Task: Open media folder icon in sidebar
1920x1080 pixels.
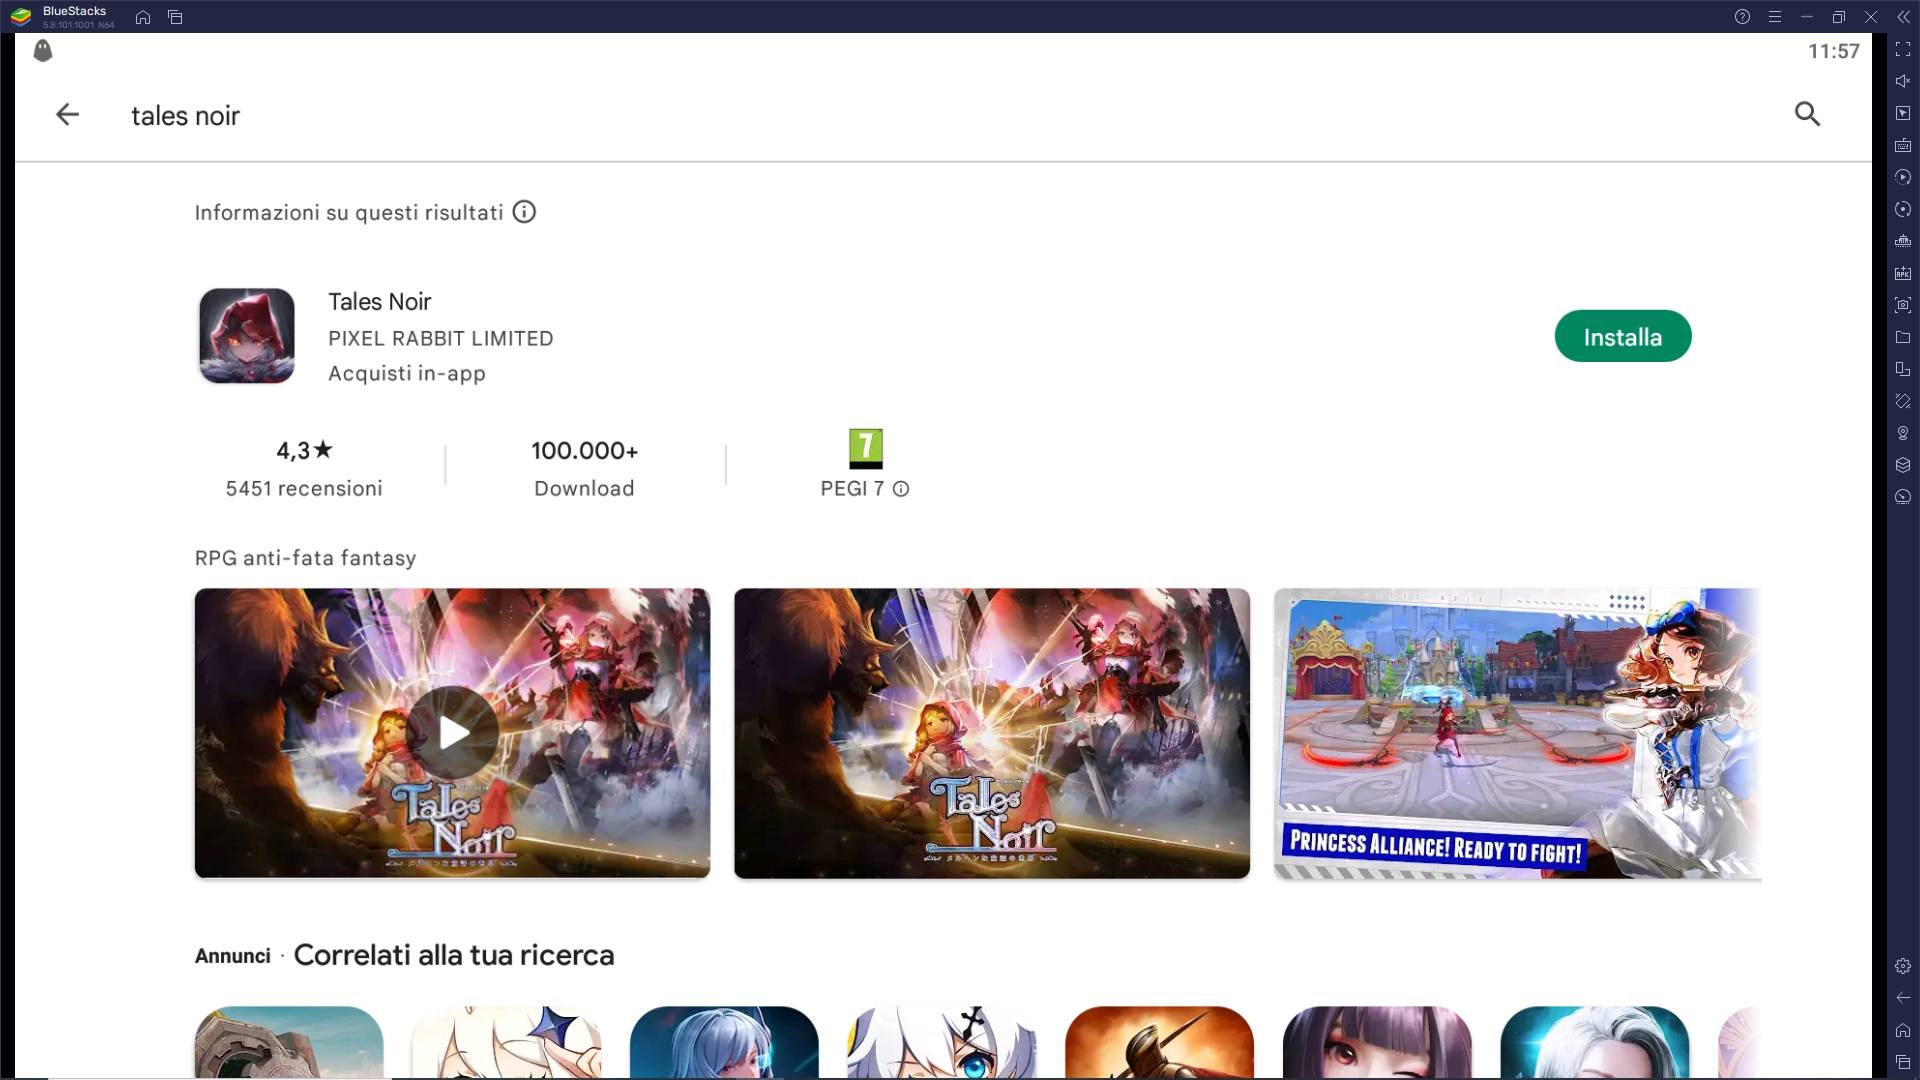Action: (1902, 337)
